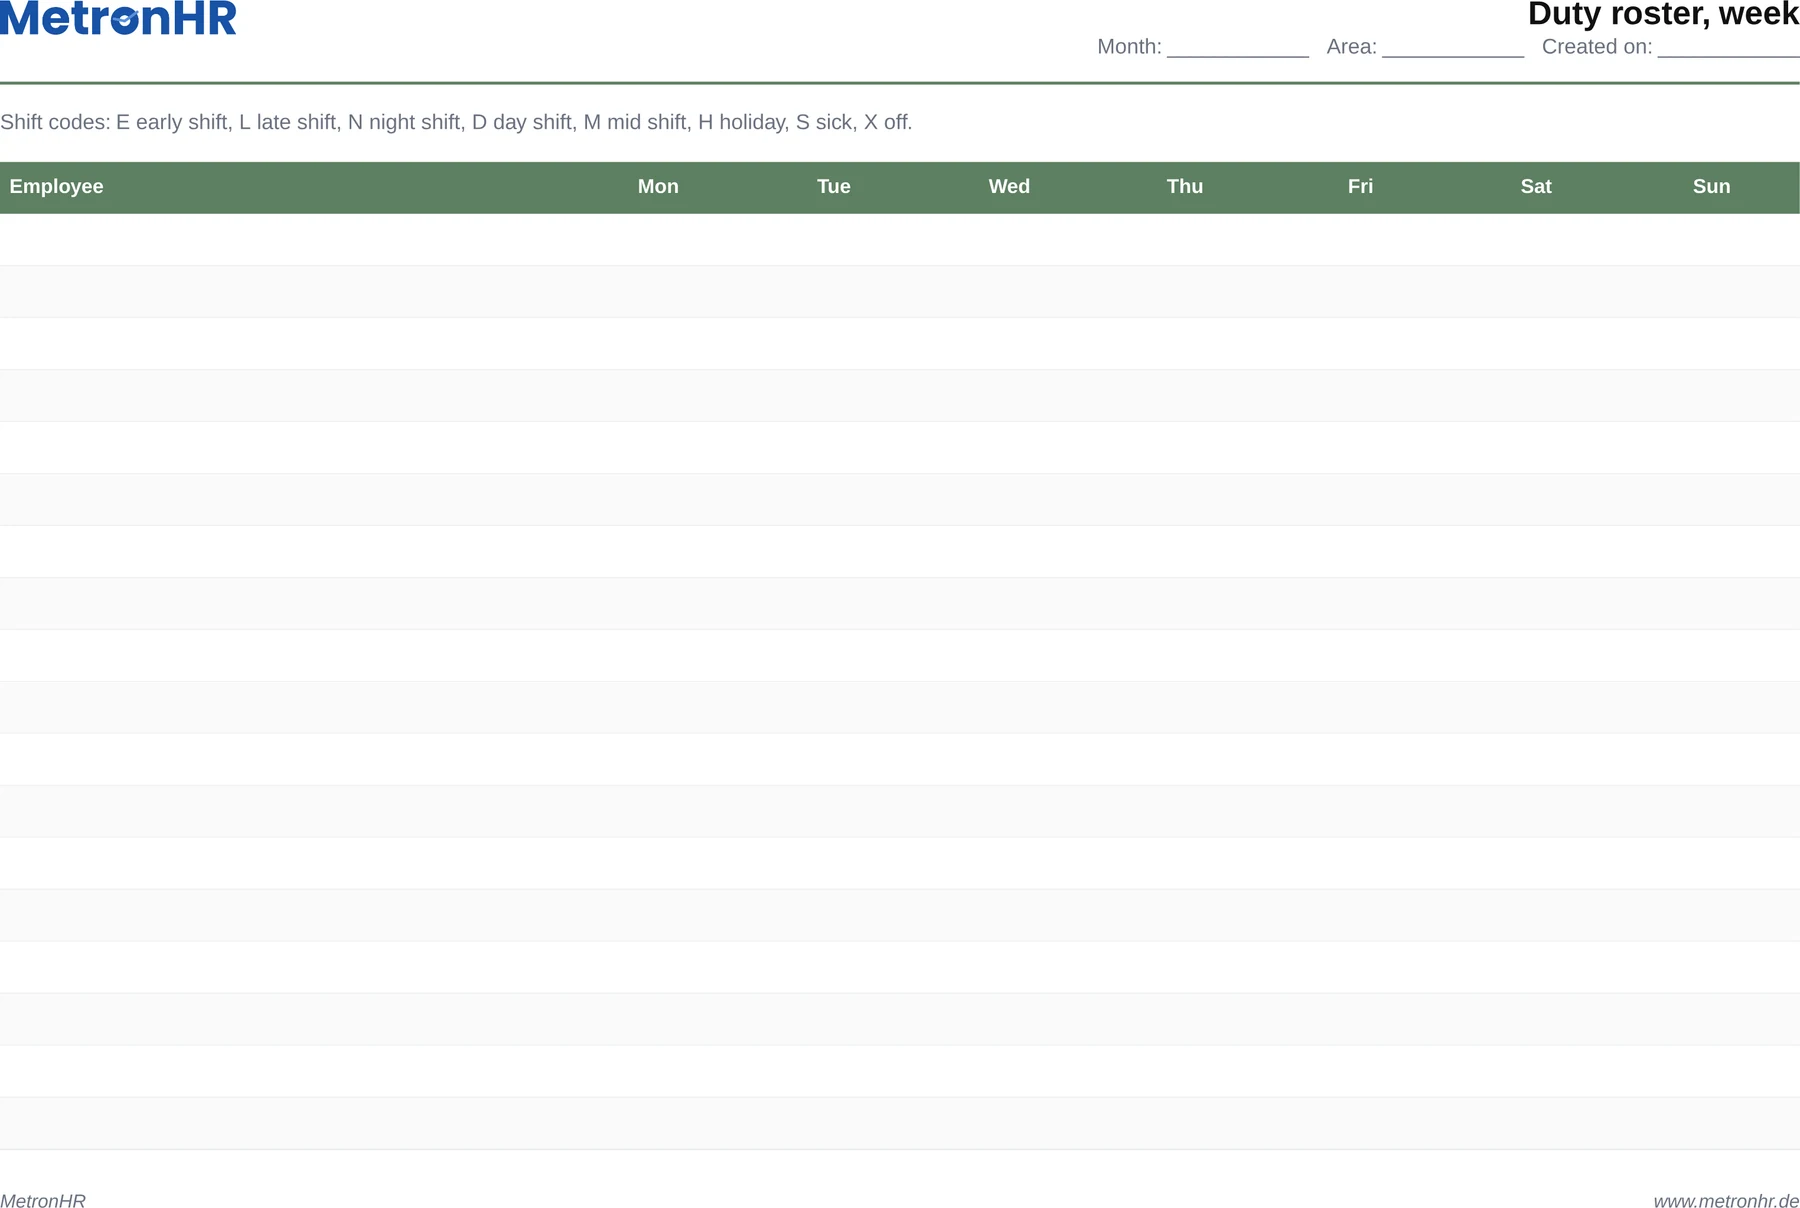
Task: Select the Thu column header
Action: point(1185,187)
